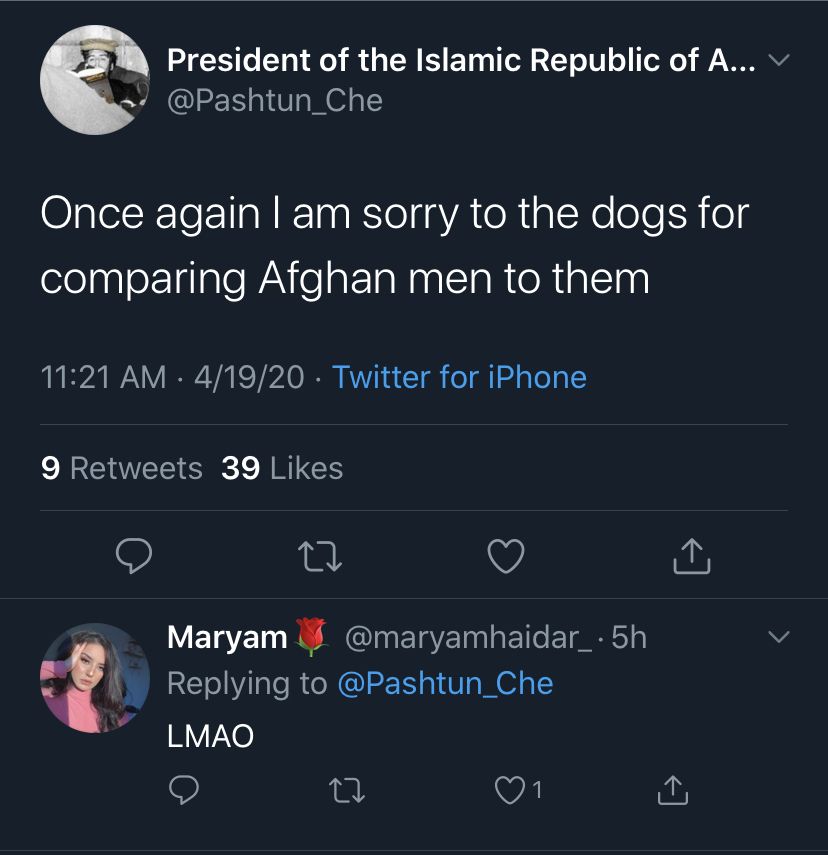
Task: Open Pashtun_Che profile picture
Action: coord(95,80)
